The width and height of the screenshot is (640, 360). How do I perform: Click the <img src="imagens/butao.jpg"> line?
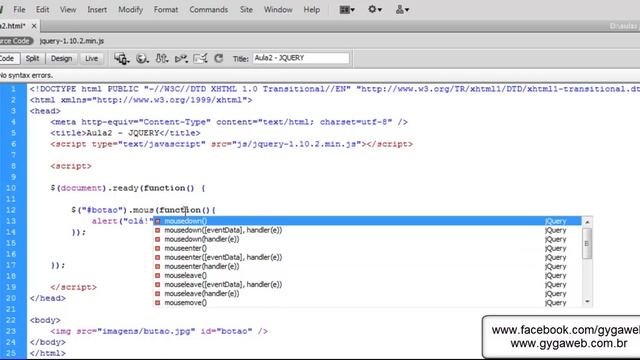coord(159,331)
